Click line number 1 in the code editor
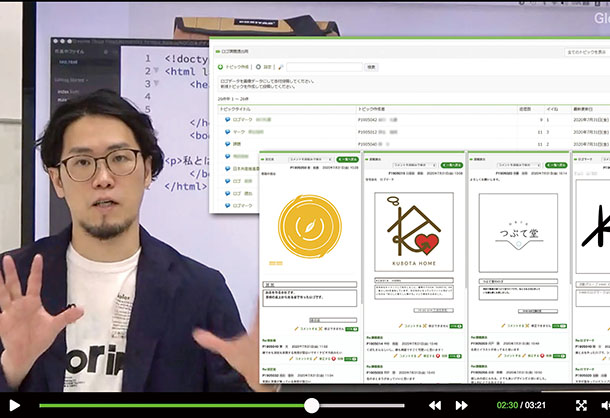Image resolution: width=610 pixels, height=418 pixels. pyautogui.click(x=148, y=59)
